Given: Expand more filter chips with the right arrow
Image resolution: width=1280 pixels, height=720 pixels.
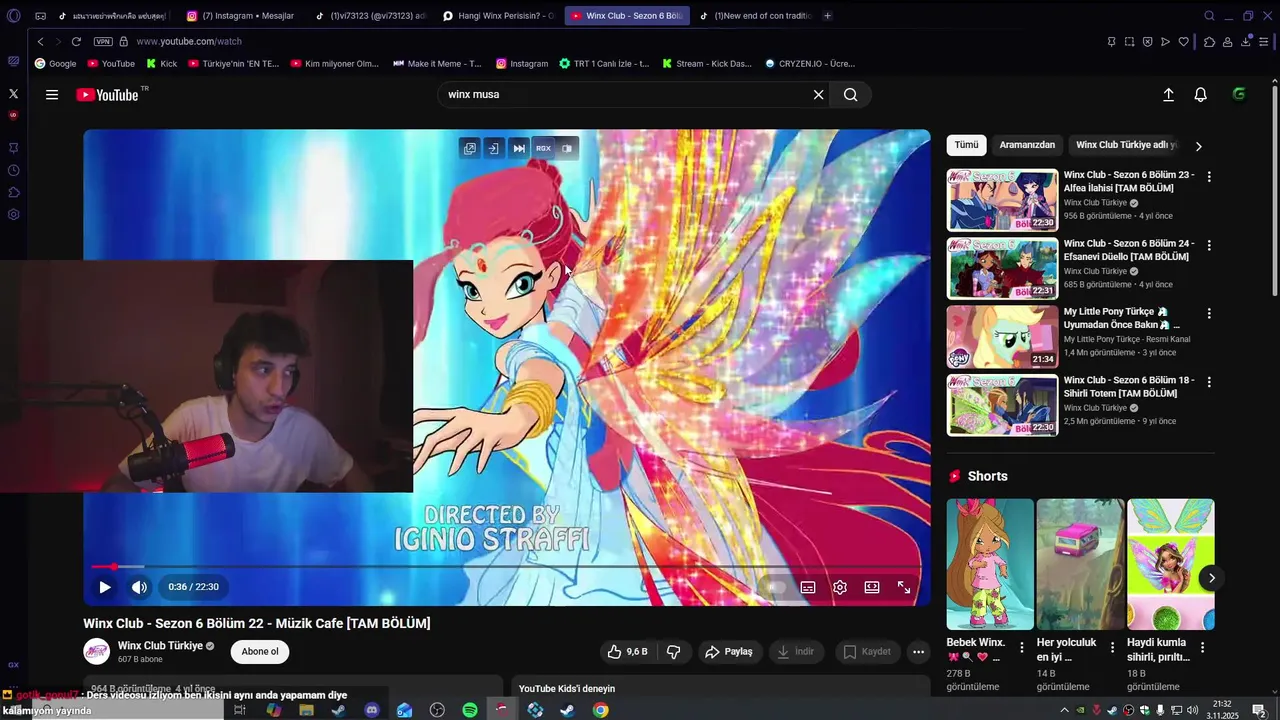Looking at the screenshot, I should pos(1199,146).
